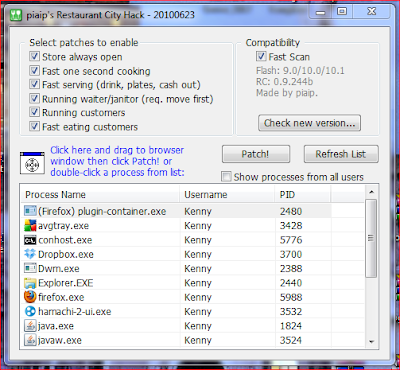Click the crosshair target drag icon
This screenshot has width=400, height=370.
coord(32,163)
